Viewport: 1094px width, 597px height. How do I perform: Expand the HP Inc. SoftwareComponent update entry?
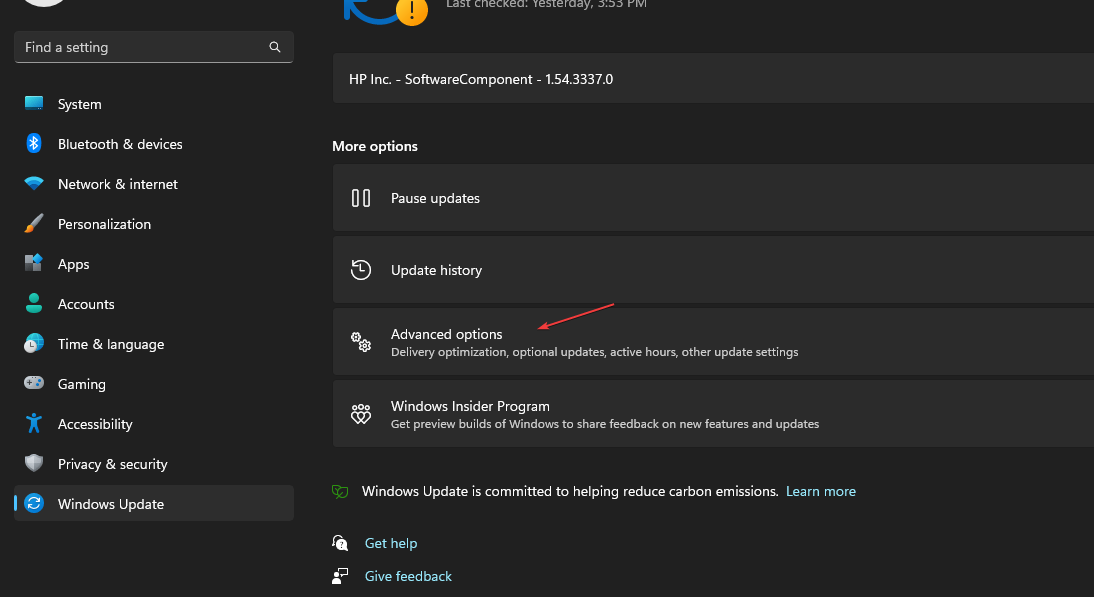coord(480,79)
